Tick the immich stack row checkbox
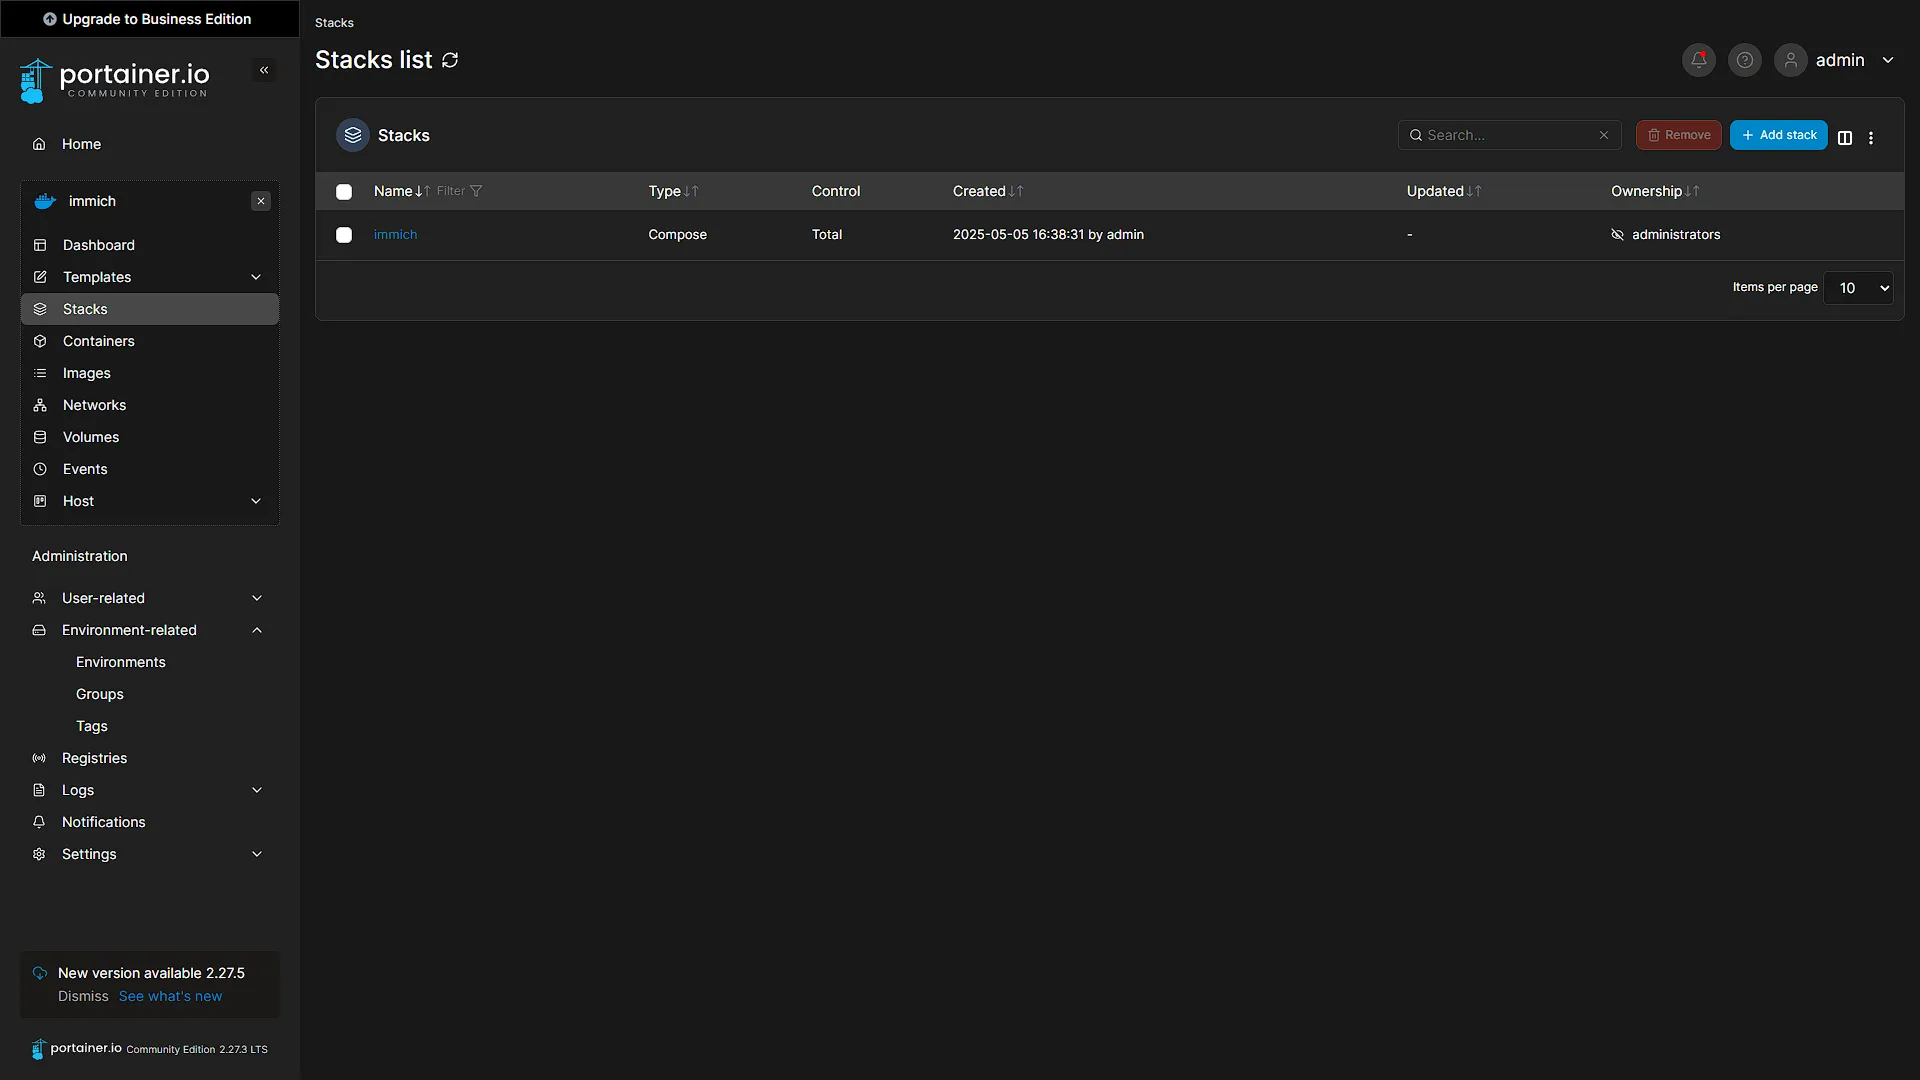This screenshot has width=1920, height=1080. (344, 235)
